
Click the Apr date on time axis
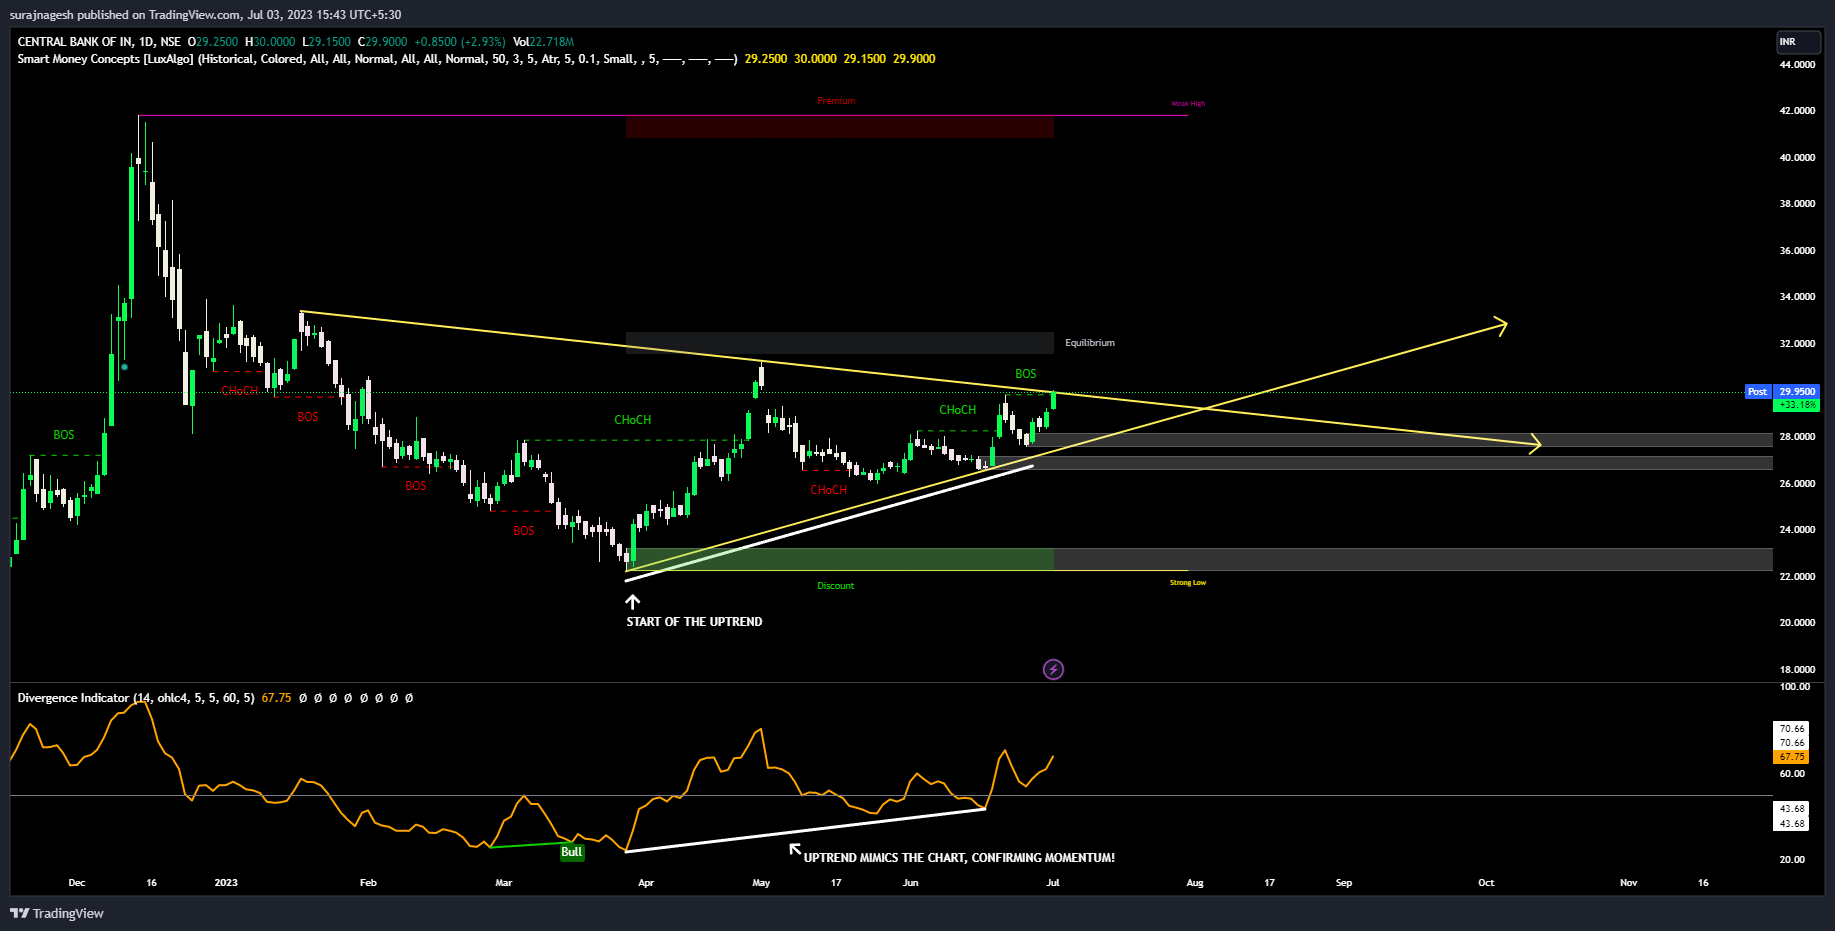pos(646,883)
